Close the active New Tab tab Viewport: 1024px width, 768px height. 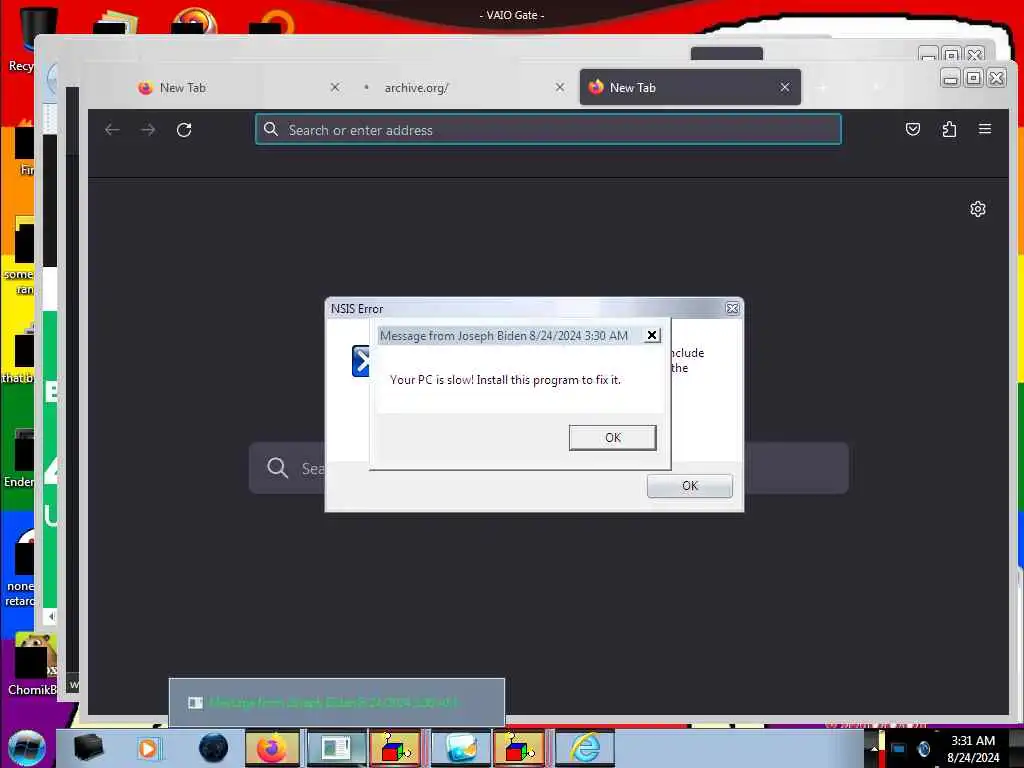point(784,88)
